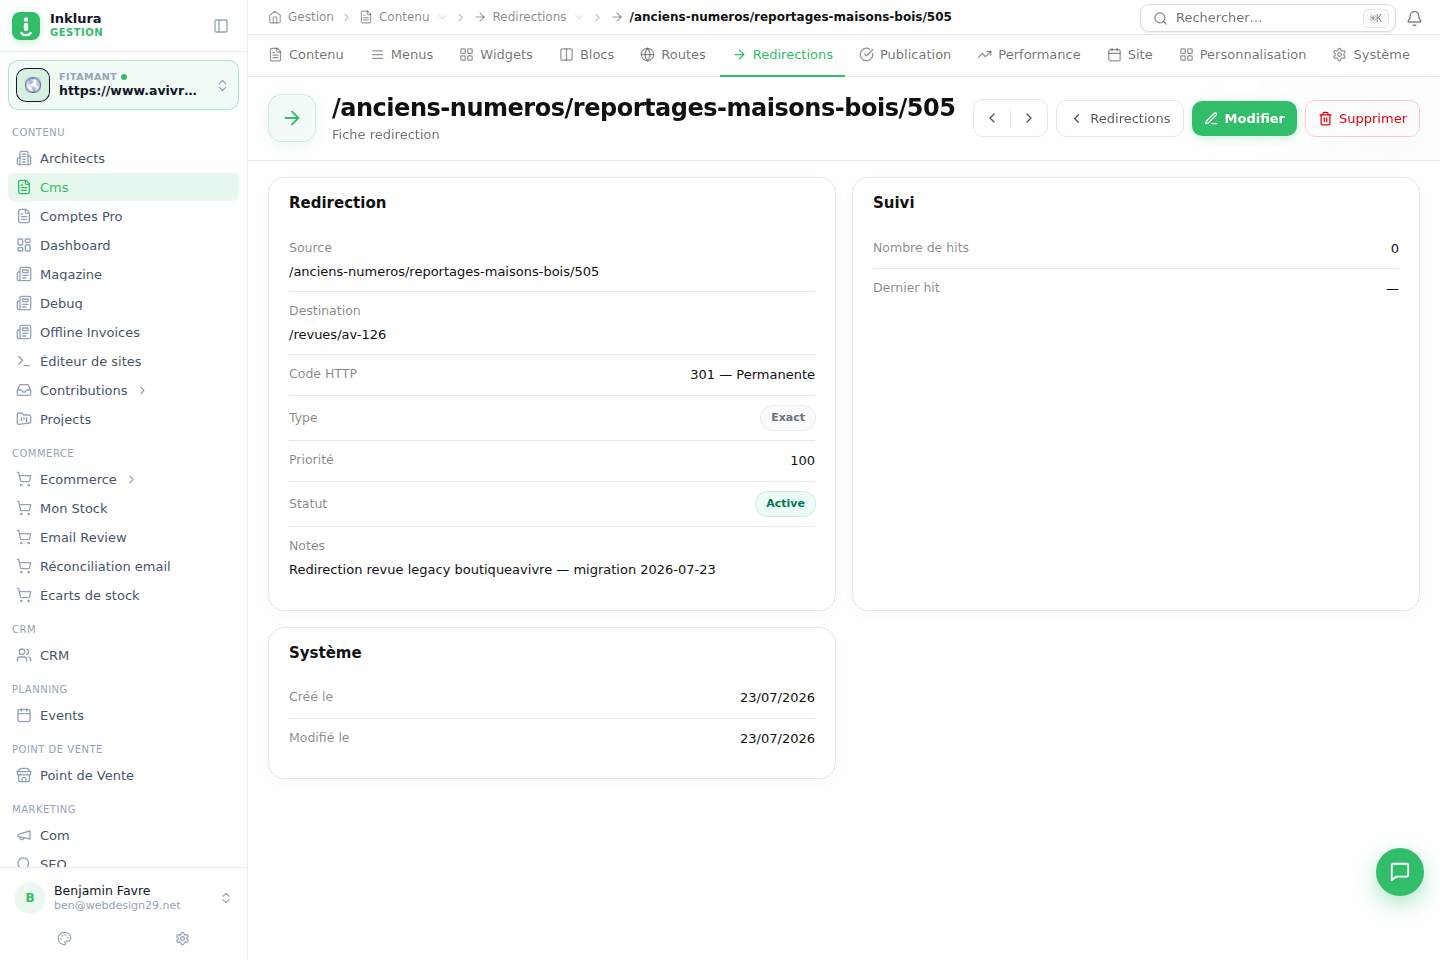Return to the Redirections list button
The image size is (1440, 960).
tap(1120, 118)
